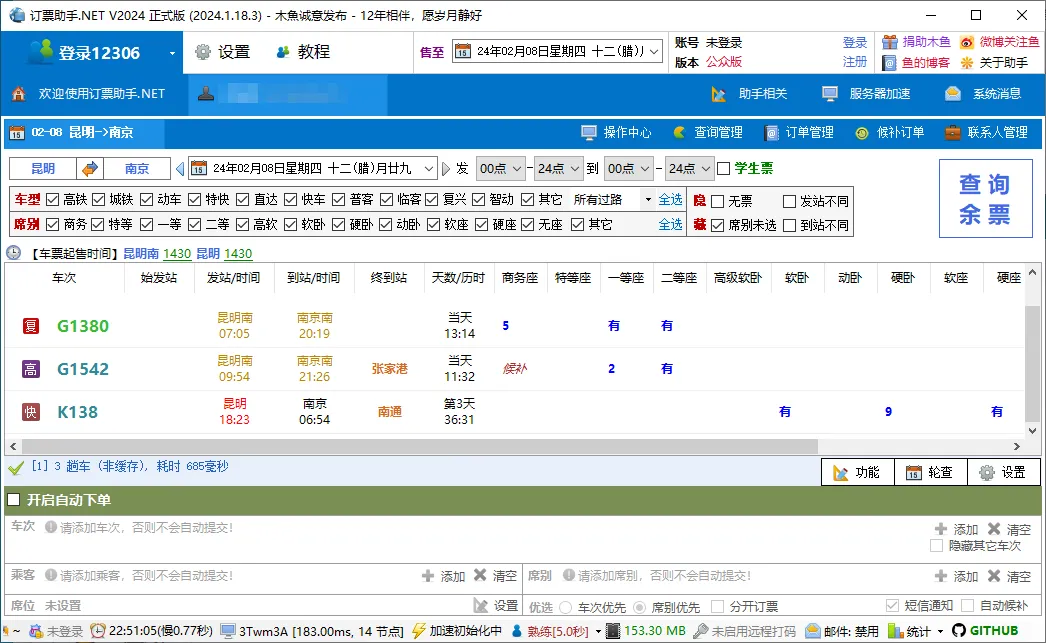Click the 设置 gear icon in top toolbar
This screenshot has width=1046, height=643.
coord(203,52)
